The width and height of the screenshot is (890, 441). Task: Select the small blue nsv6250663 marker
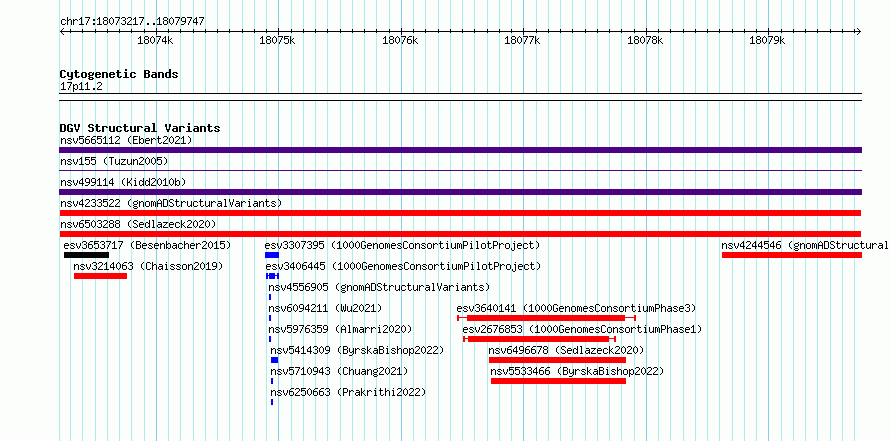(272, 402)
